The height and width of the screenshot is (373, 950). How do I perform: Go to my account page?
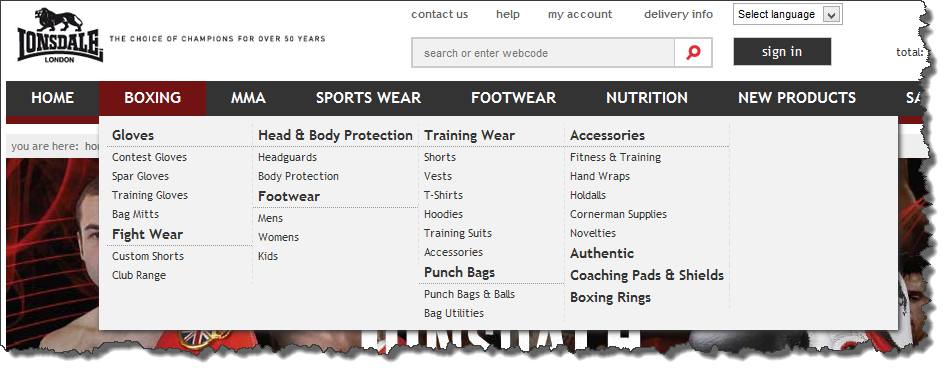[580, 15]
